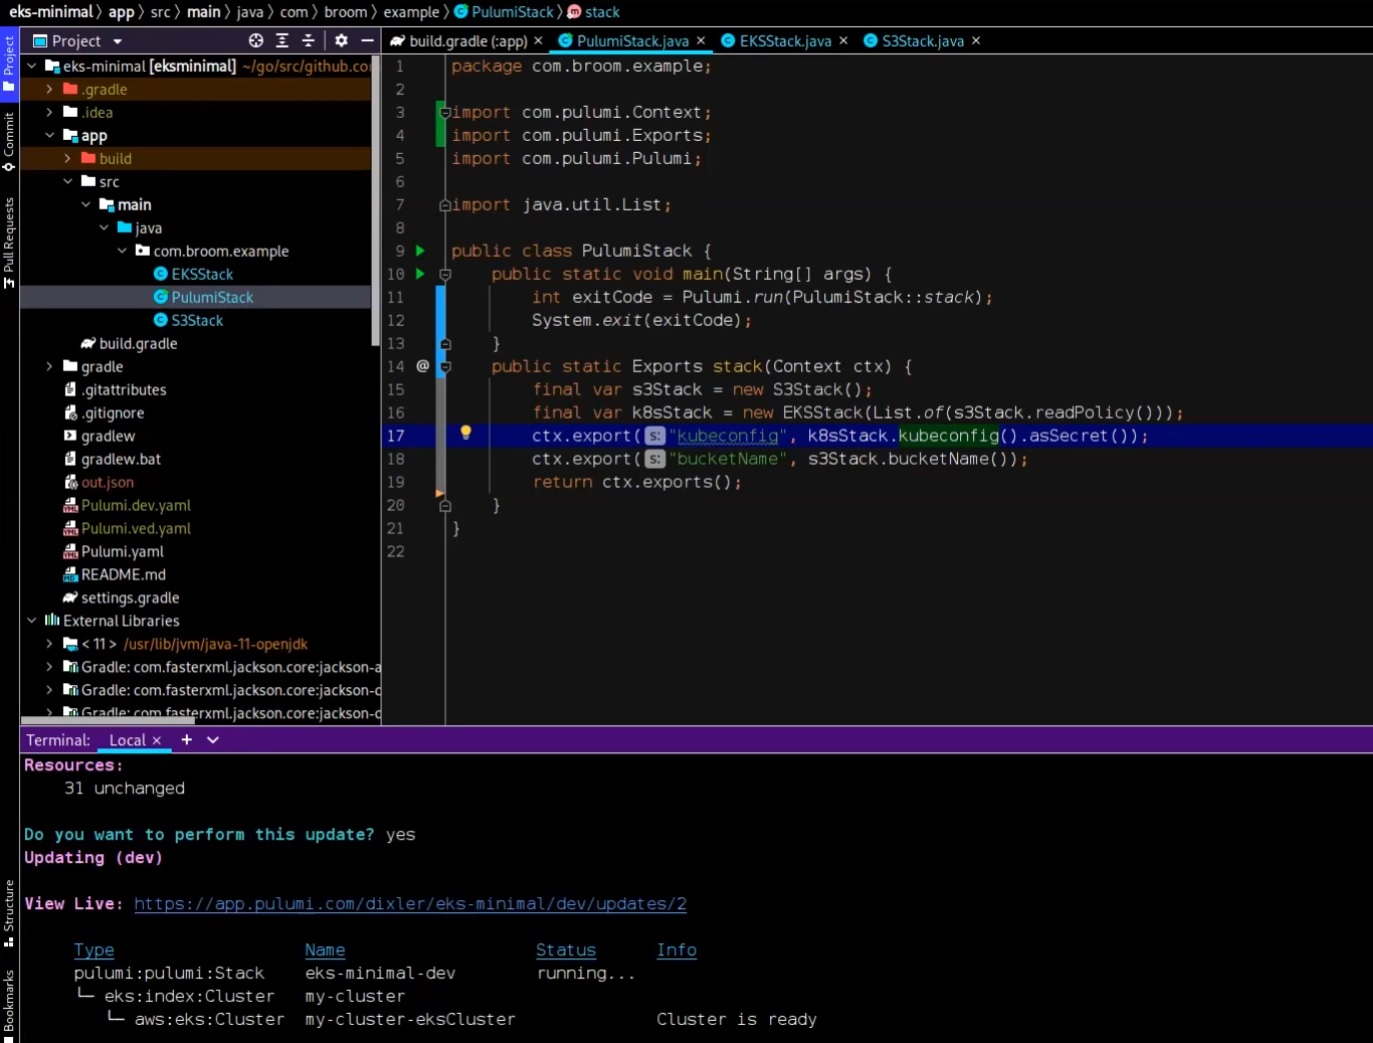Click the Select Opened File crosshair icon
Viewport: 1373px width, 1043px height.
click(255, 41)
